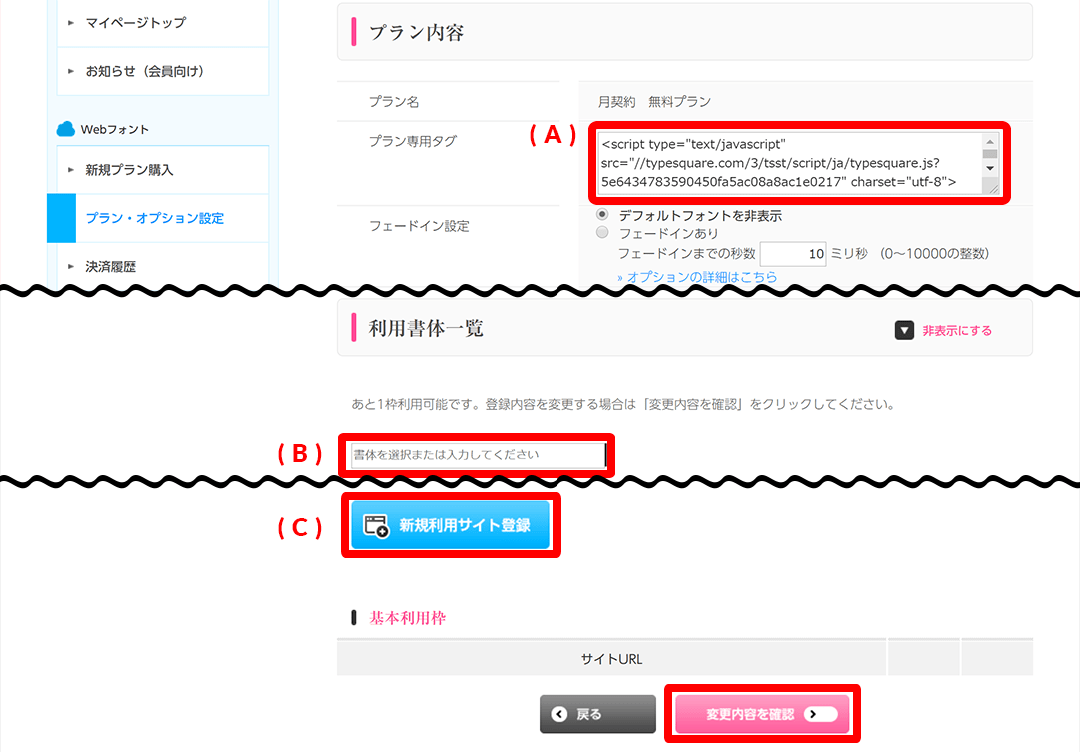Viewport: 1080px width, 752px height.
Task: Select デフォルトフォントを非表示 radio button
Action: 602,215
